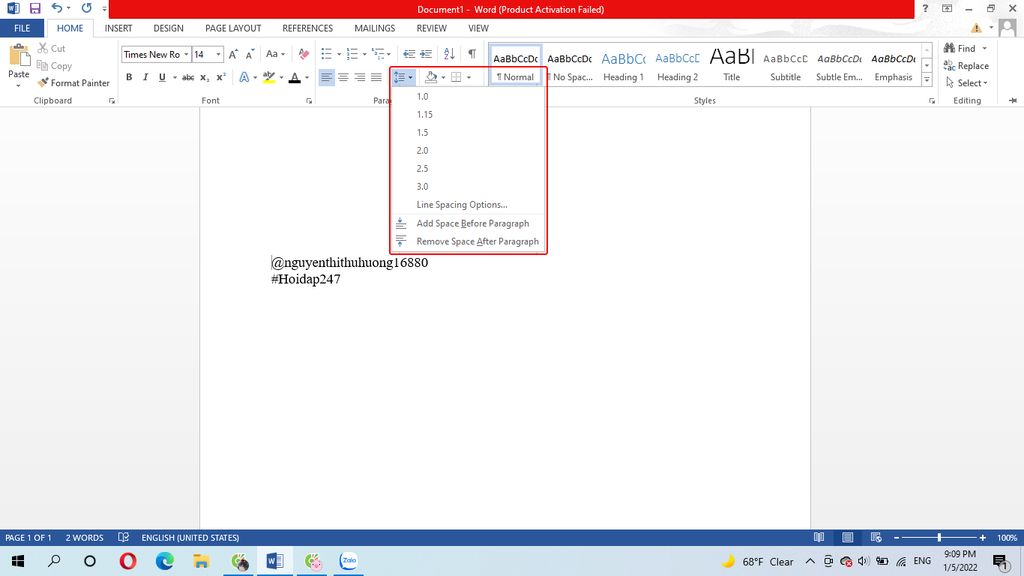The height and width of the screenshot is (576, 1024).
Task: Open the Font dialog launcher
Action: click(x=309, y=101)
